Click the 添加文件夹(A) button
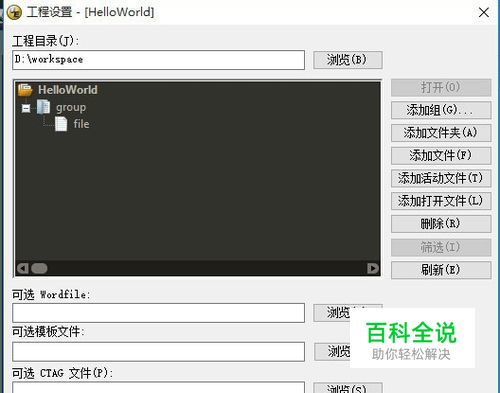This screenshot has height=393, width=500. [x=441, y=133]
